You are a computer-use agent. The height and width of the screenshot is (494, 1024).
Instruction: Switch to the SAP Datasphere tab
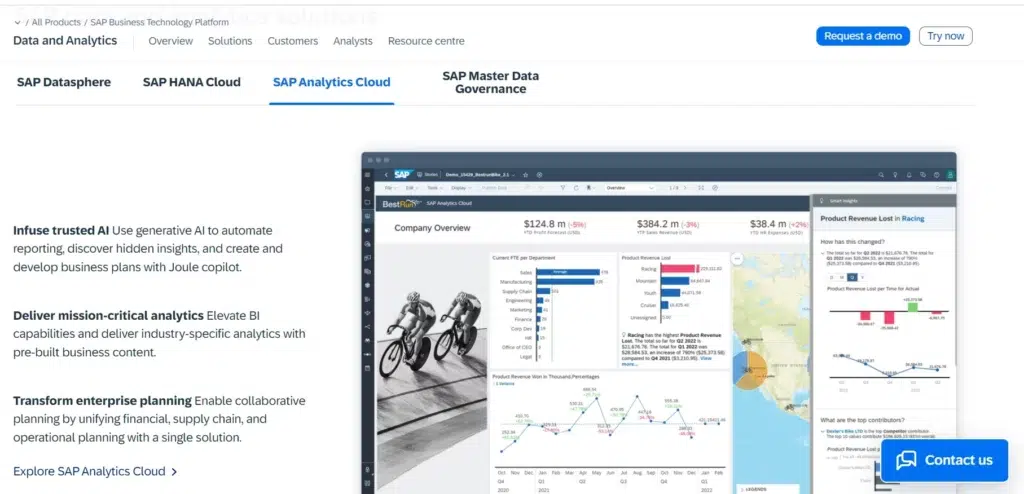pos(64,82)
